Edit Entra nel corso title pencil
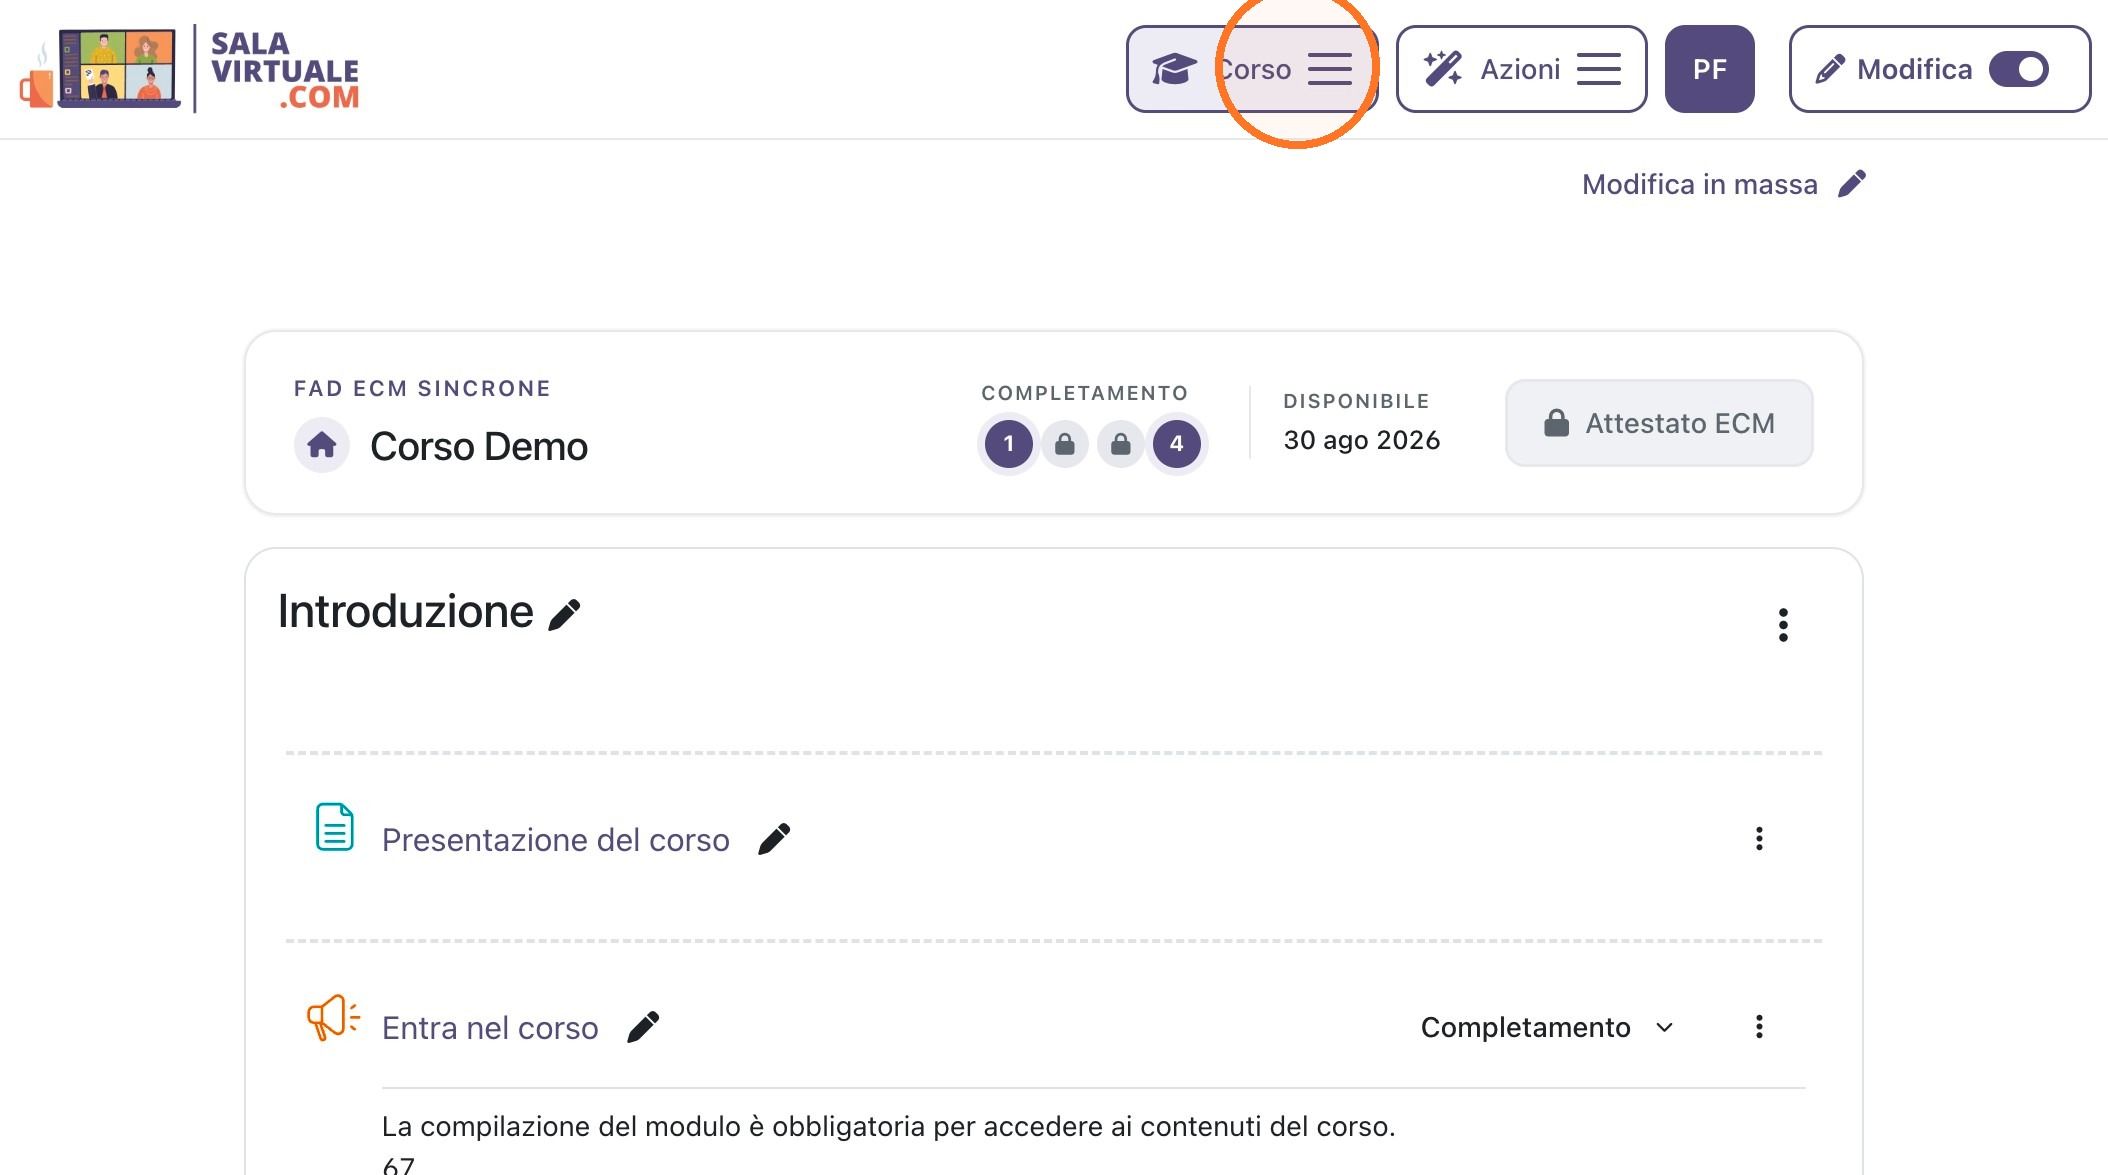Screen dimensions: 2108x1175 tap(643, 1027)
